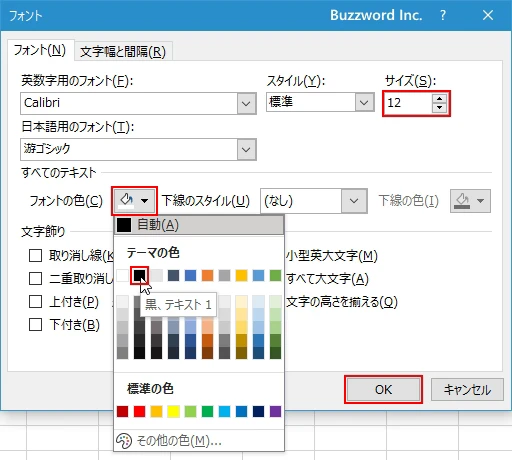The image size is (512, 460).
Task: Click the キャンセル button
Action: pos(467,389)
